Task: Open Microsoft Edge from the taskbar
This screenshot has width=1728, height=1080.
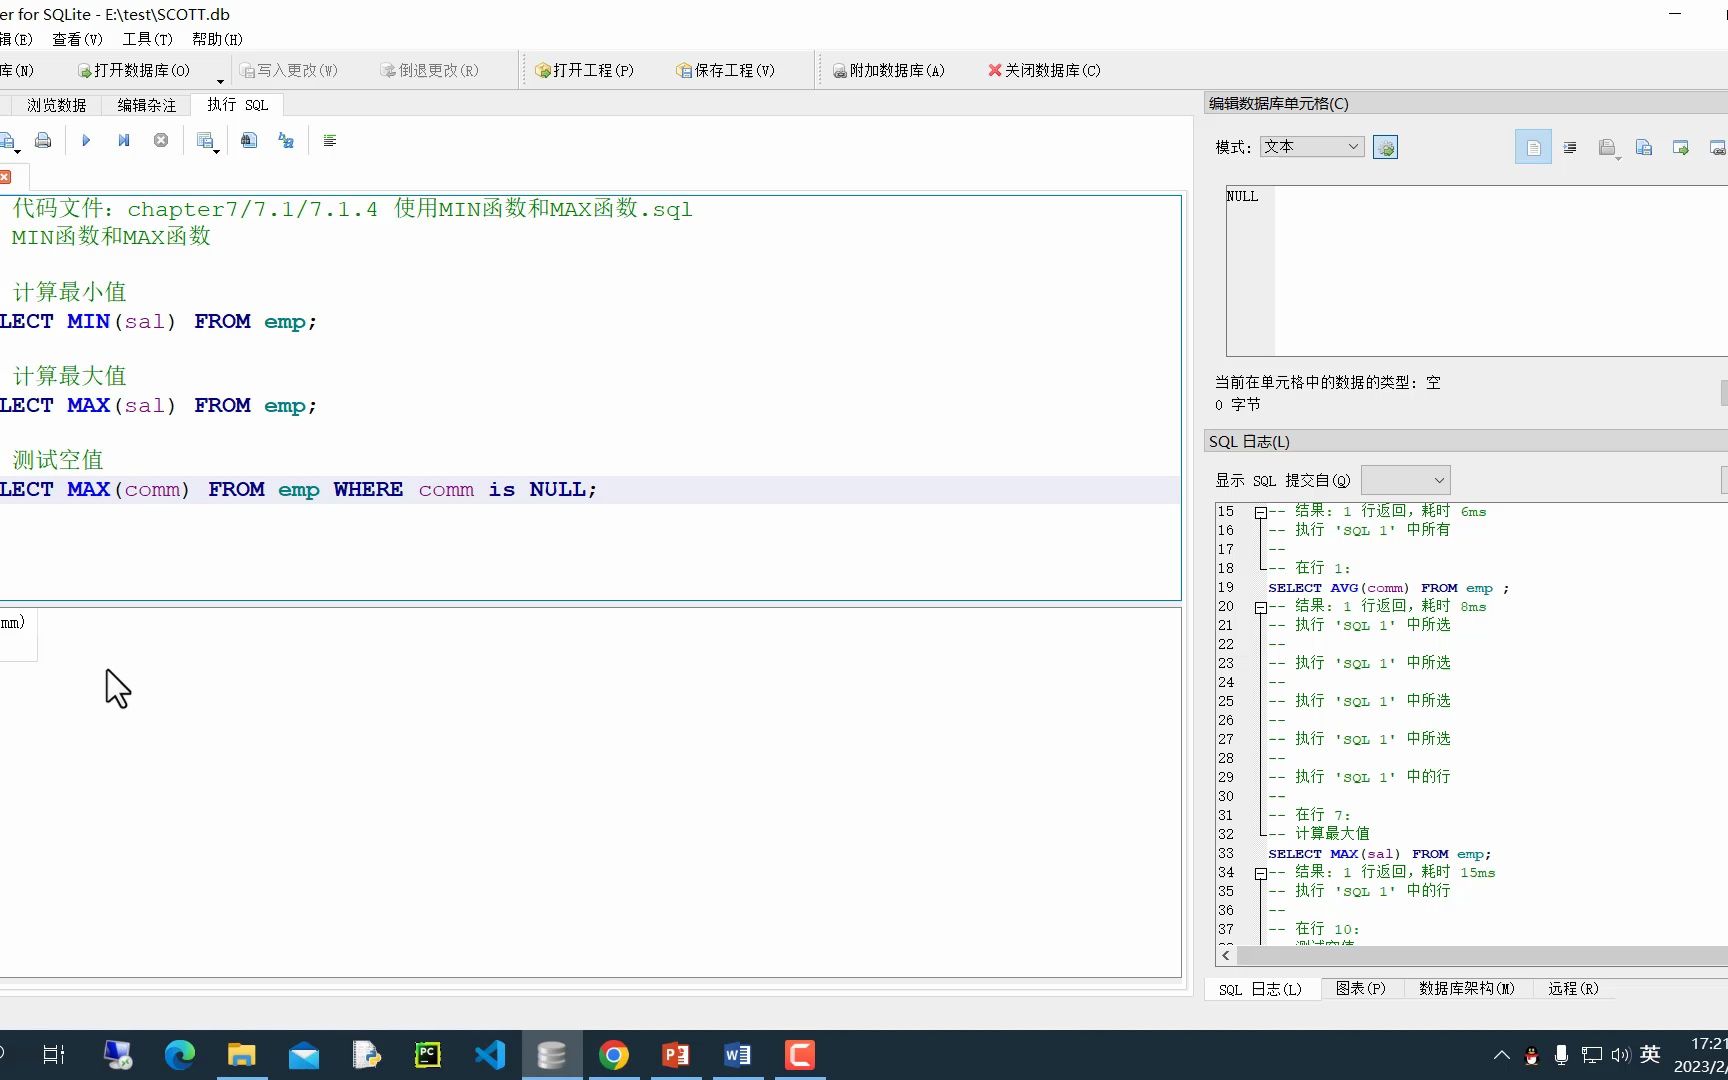Action: click(x=180, y=1055)
